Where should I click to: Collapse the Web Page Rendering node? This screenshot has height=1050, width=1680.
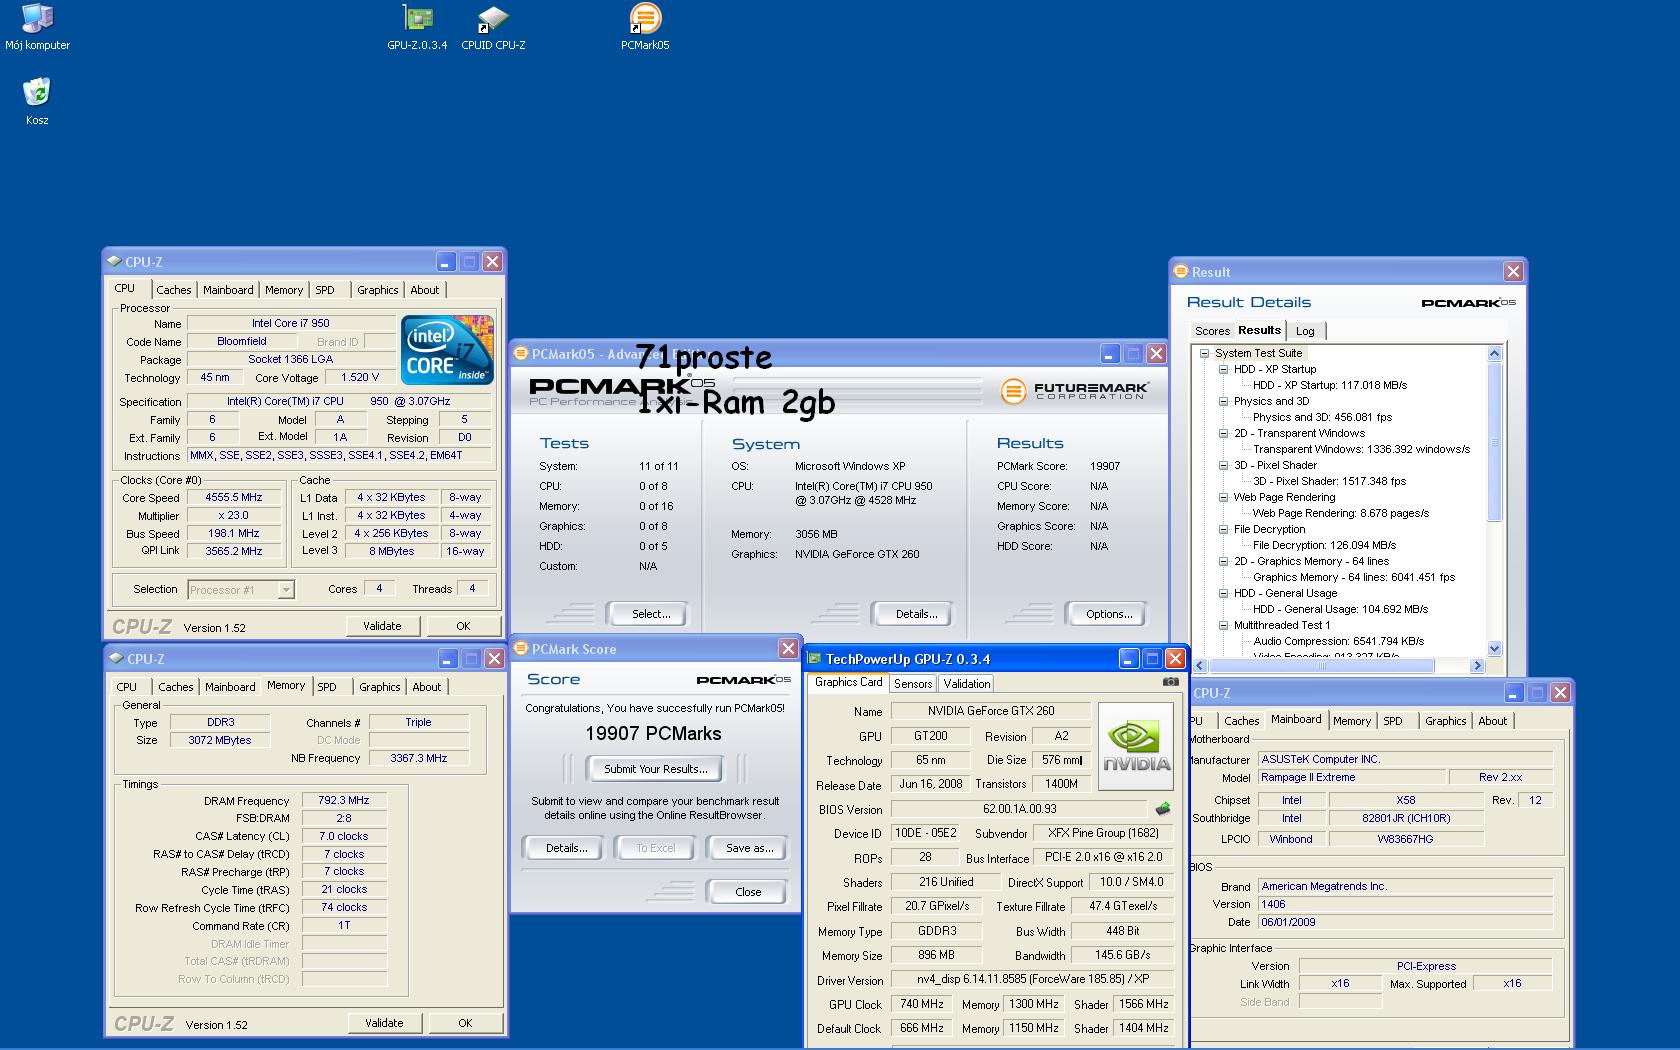(x=1223, y=497)
